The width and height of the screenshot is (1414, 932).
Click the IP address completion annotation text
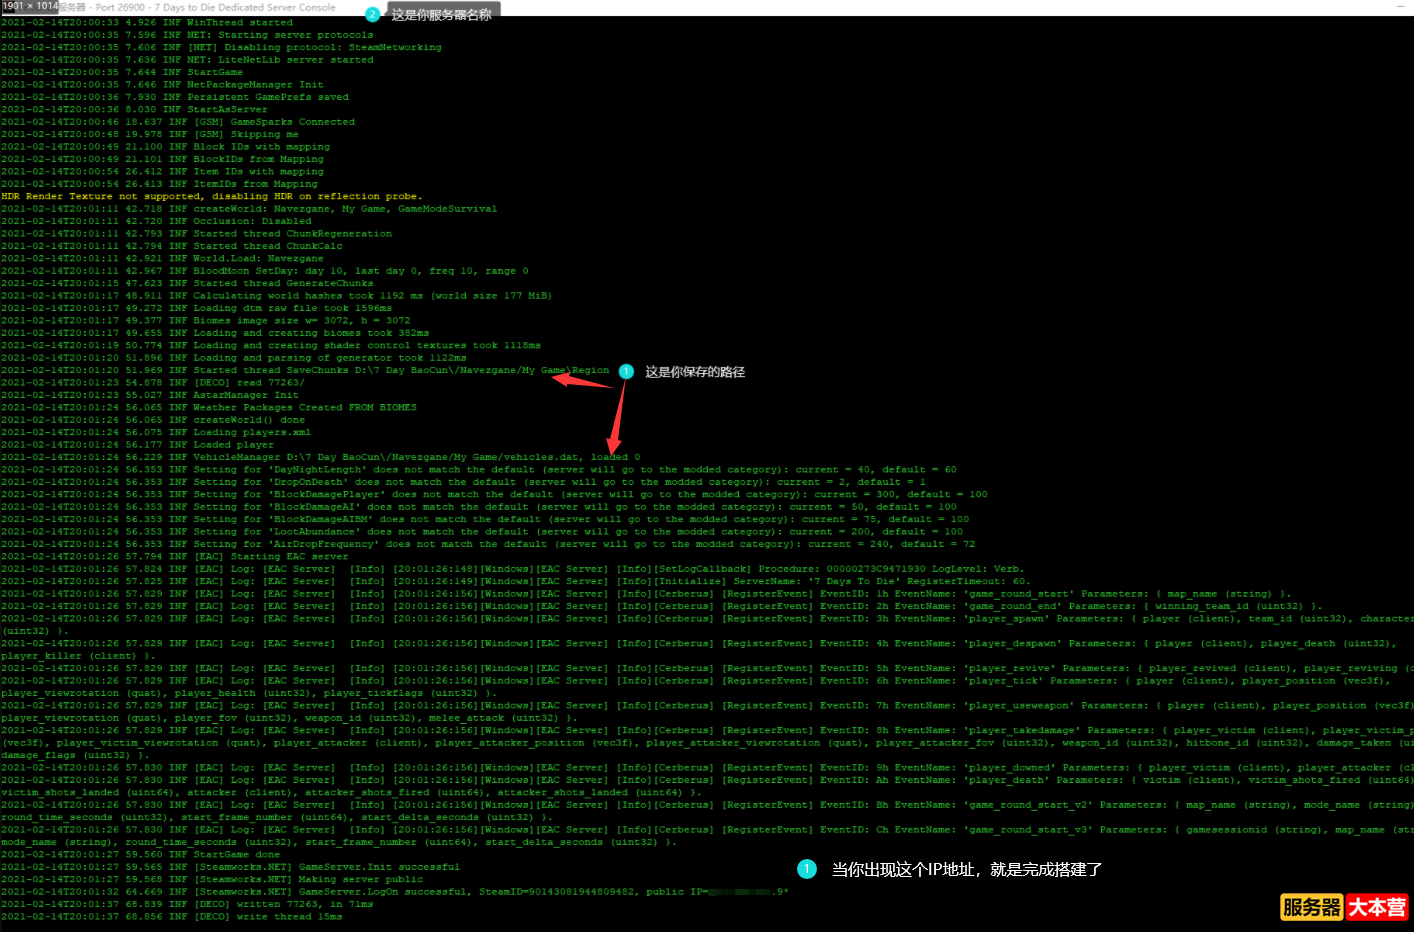pos(966,870)
